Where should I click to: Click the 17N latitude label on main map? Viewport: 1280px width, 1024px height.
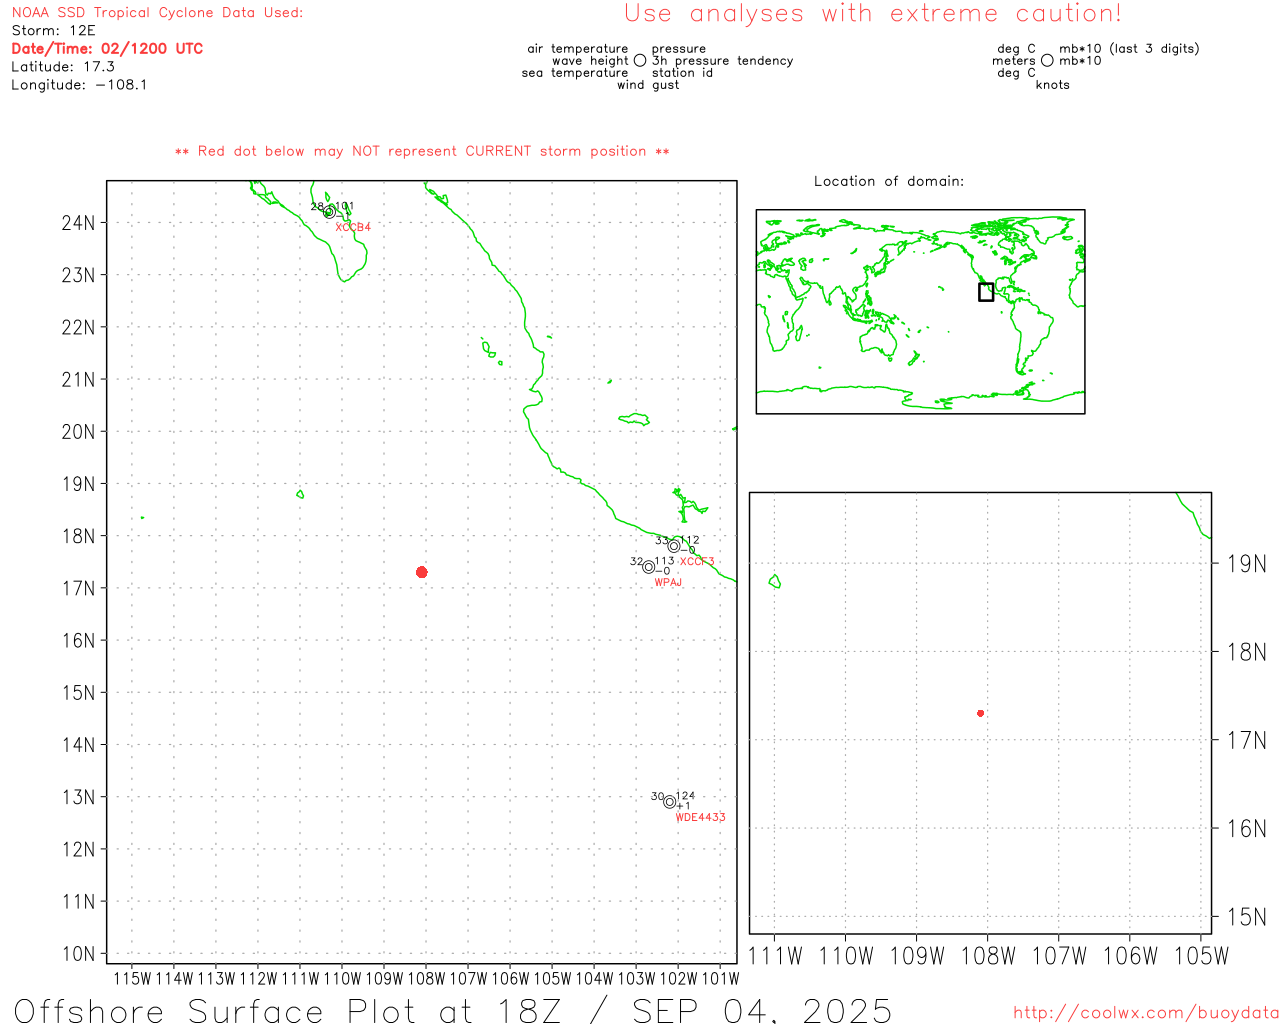point(78,589)
